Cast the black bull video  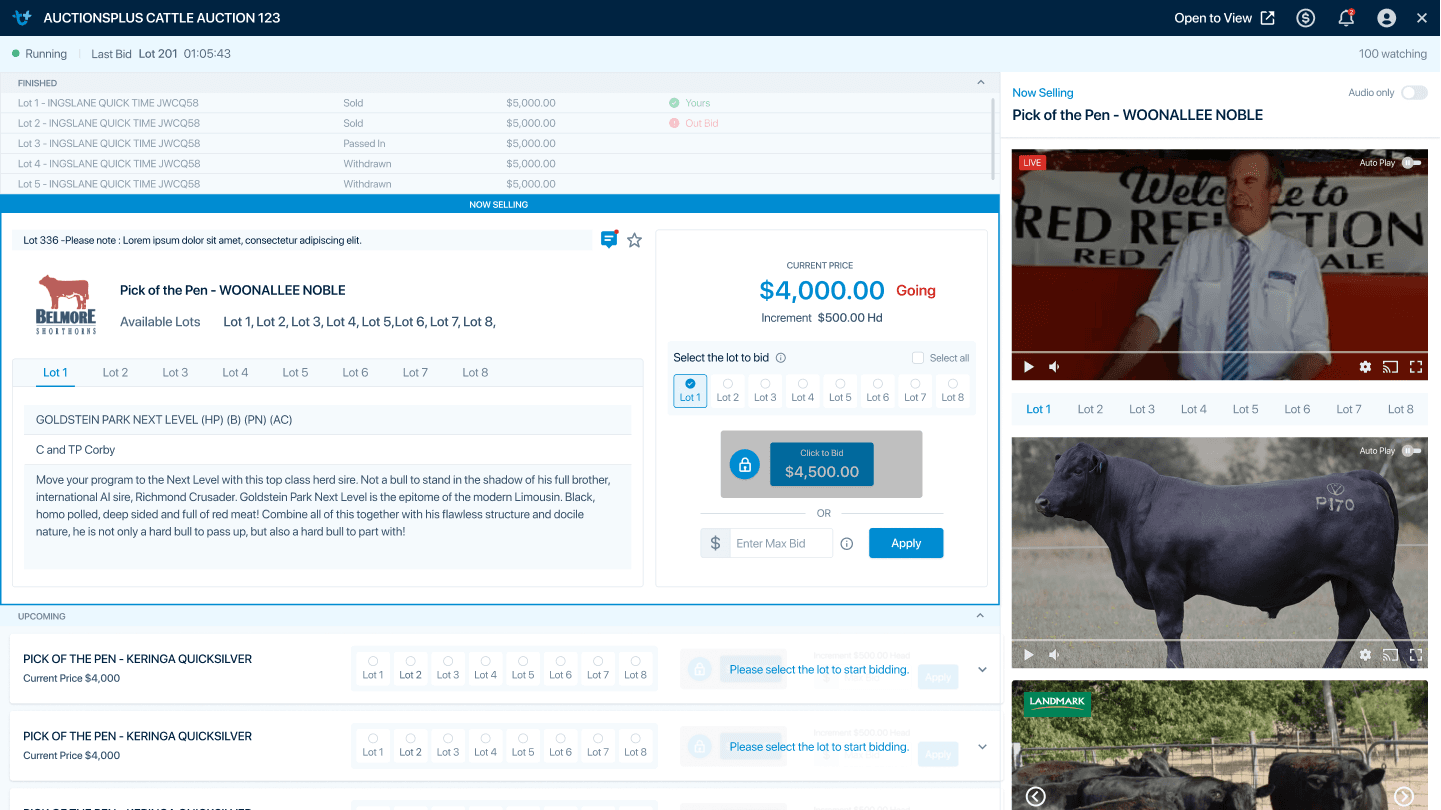[x=1390, y=655]
